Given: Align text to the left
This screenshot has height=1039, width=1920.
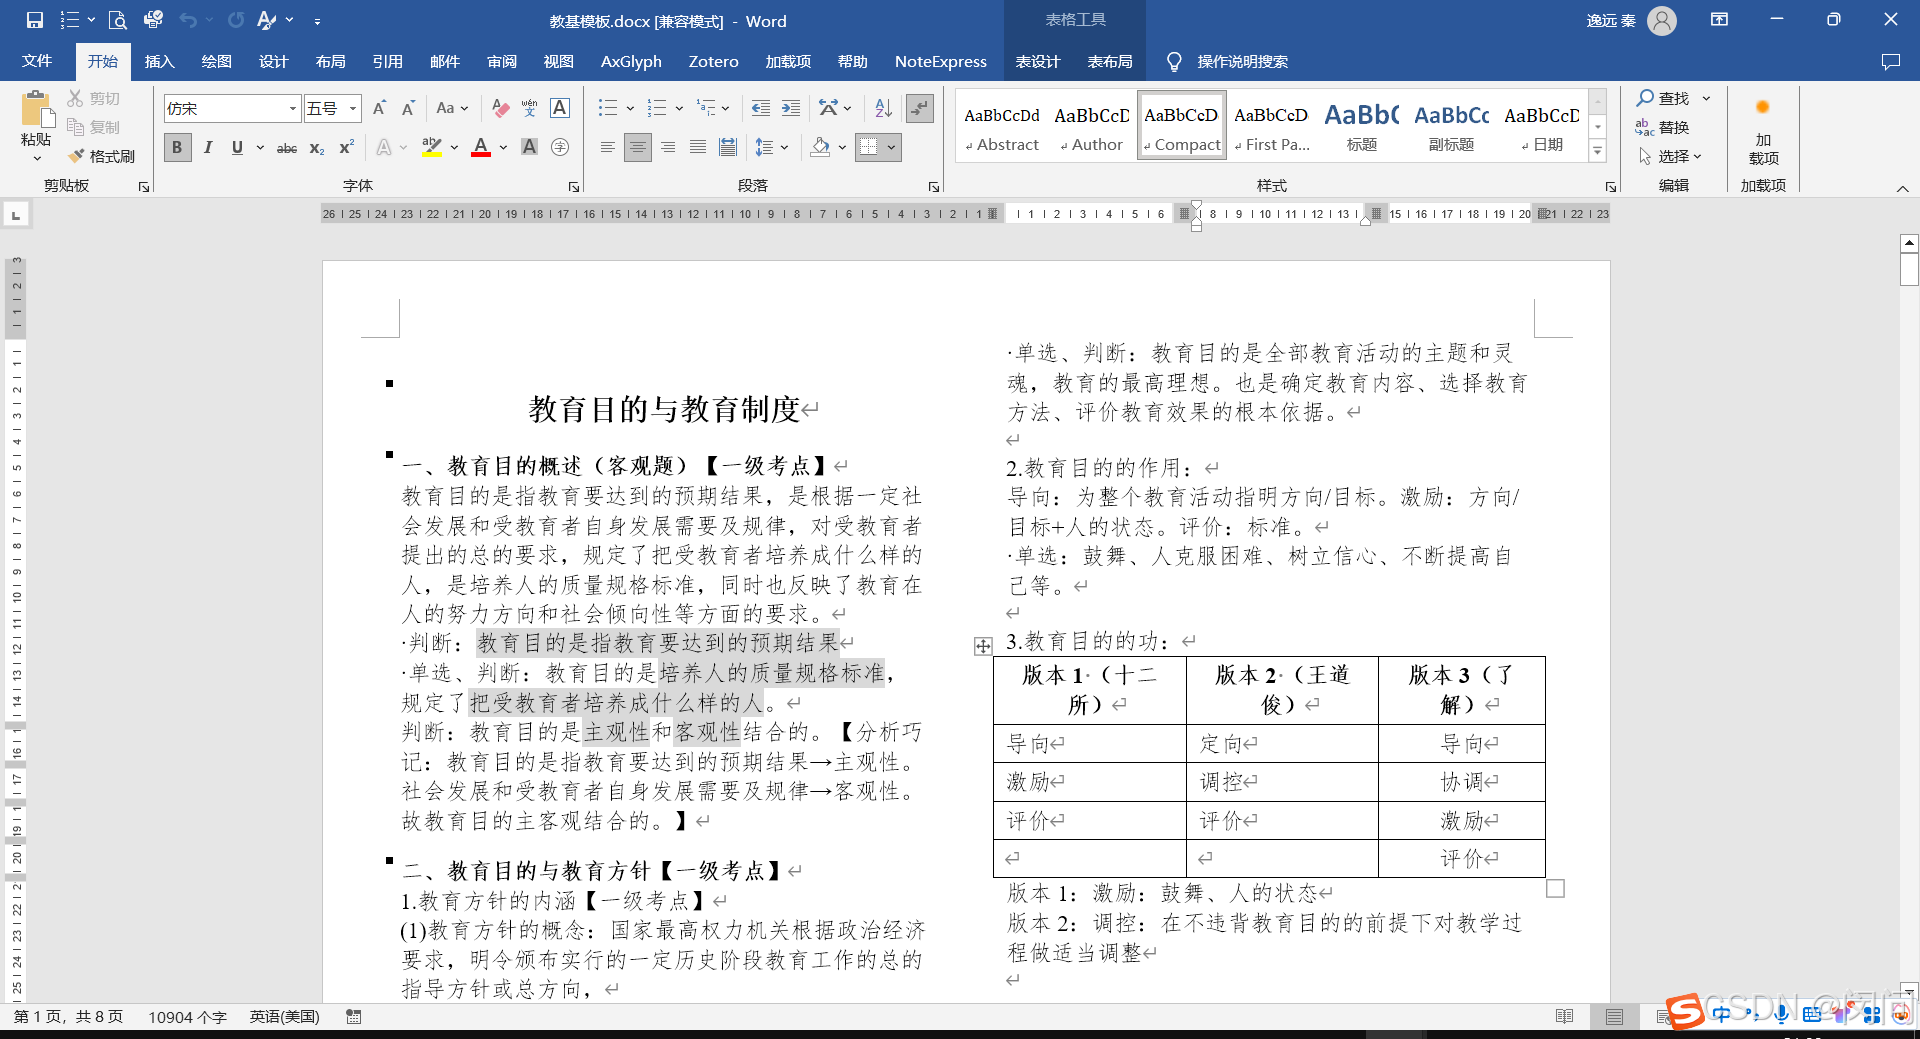Looking at the screenshot, I should [607, 148].
